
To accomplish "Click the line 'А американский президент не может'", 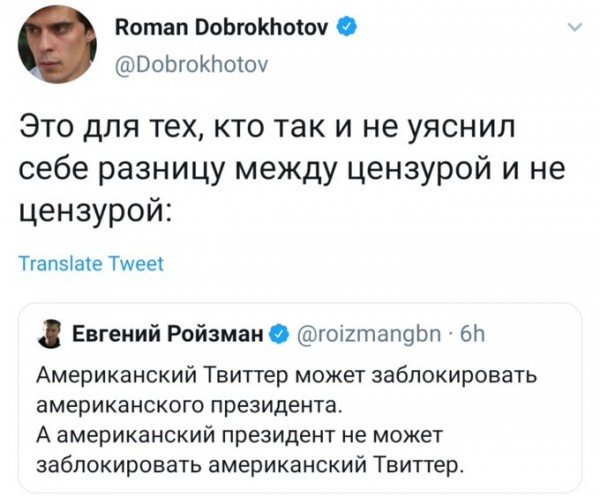I will click(240, 435).
